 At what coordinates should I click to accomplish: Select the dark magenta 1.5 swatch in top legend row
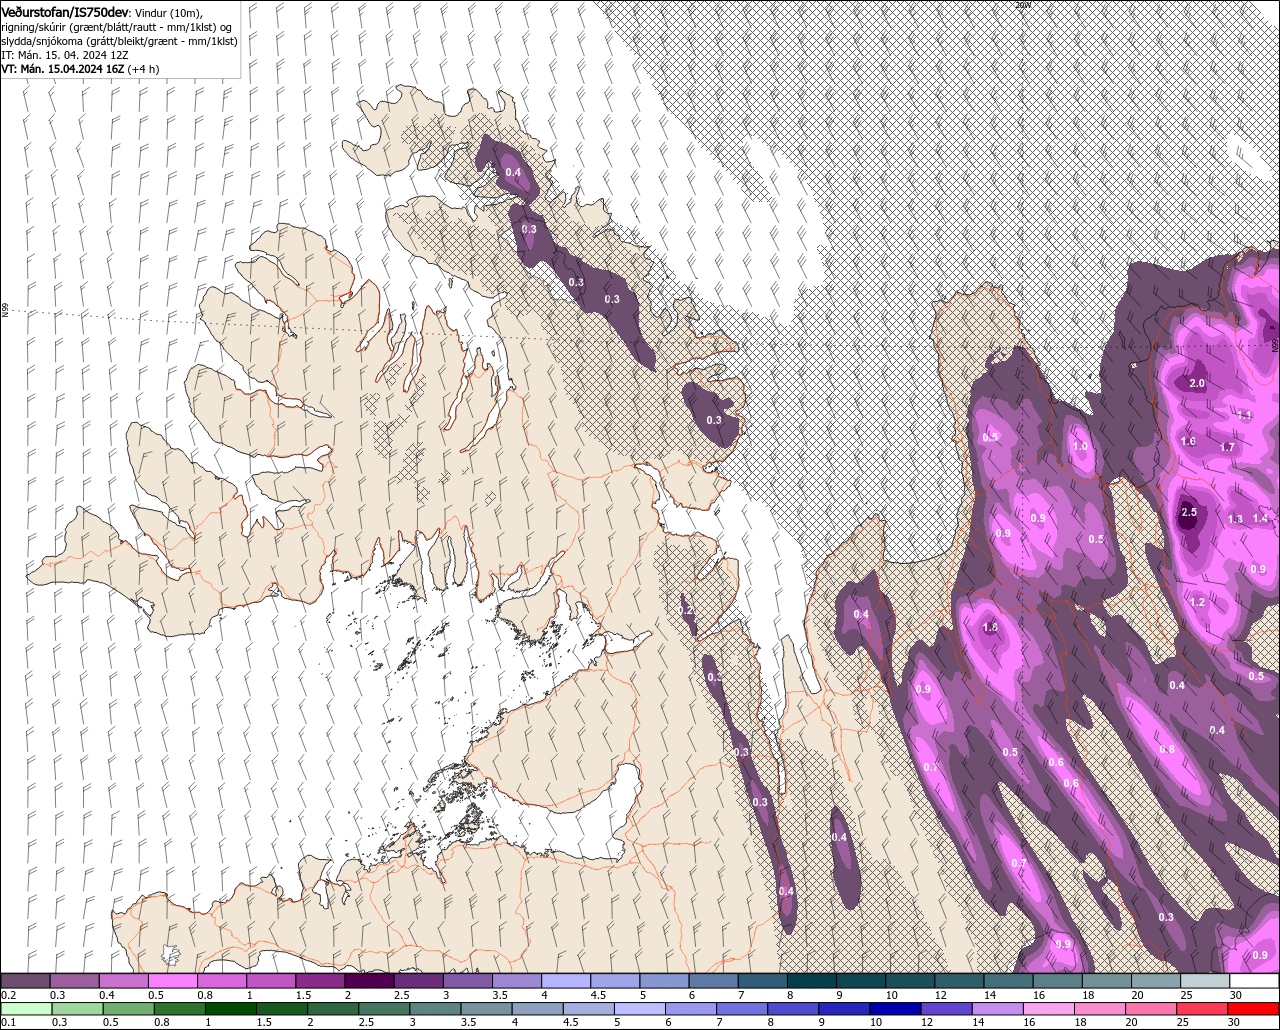tap(321, 982)
